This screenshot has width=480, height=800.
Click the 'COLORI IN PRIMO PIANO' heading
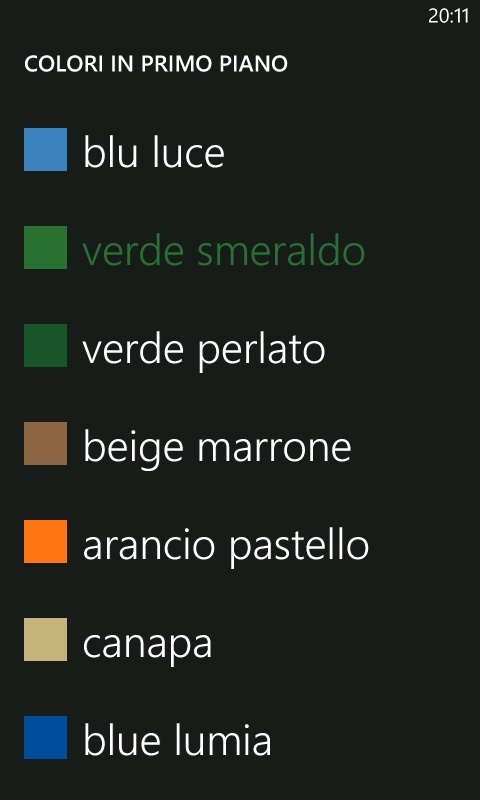coord(156,64)
